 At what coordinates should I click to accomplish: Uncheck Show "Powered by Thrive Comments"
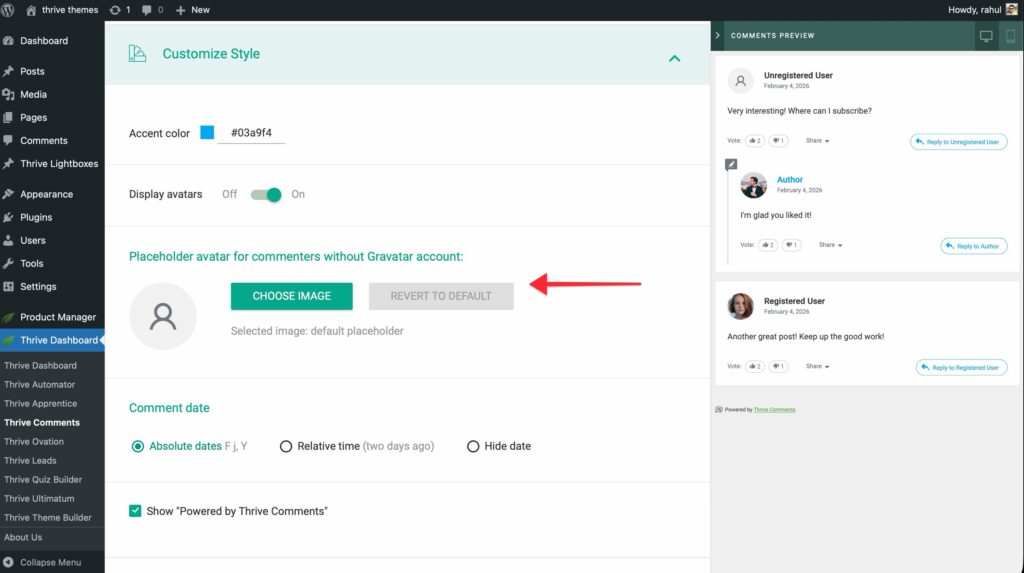(135, 511)
